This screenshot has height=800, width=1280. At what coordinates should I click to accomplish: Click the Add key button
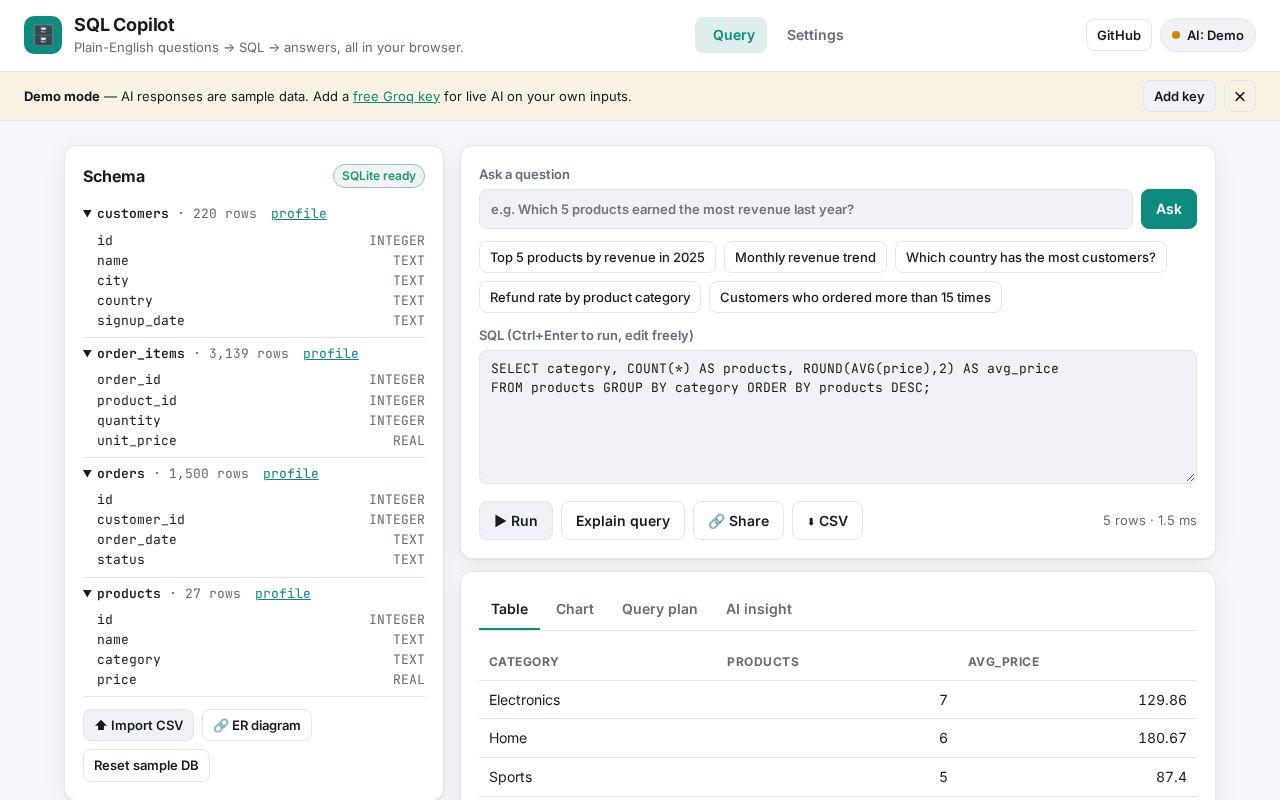[x=1179, y=96]
